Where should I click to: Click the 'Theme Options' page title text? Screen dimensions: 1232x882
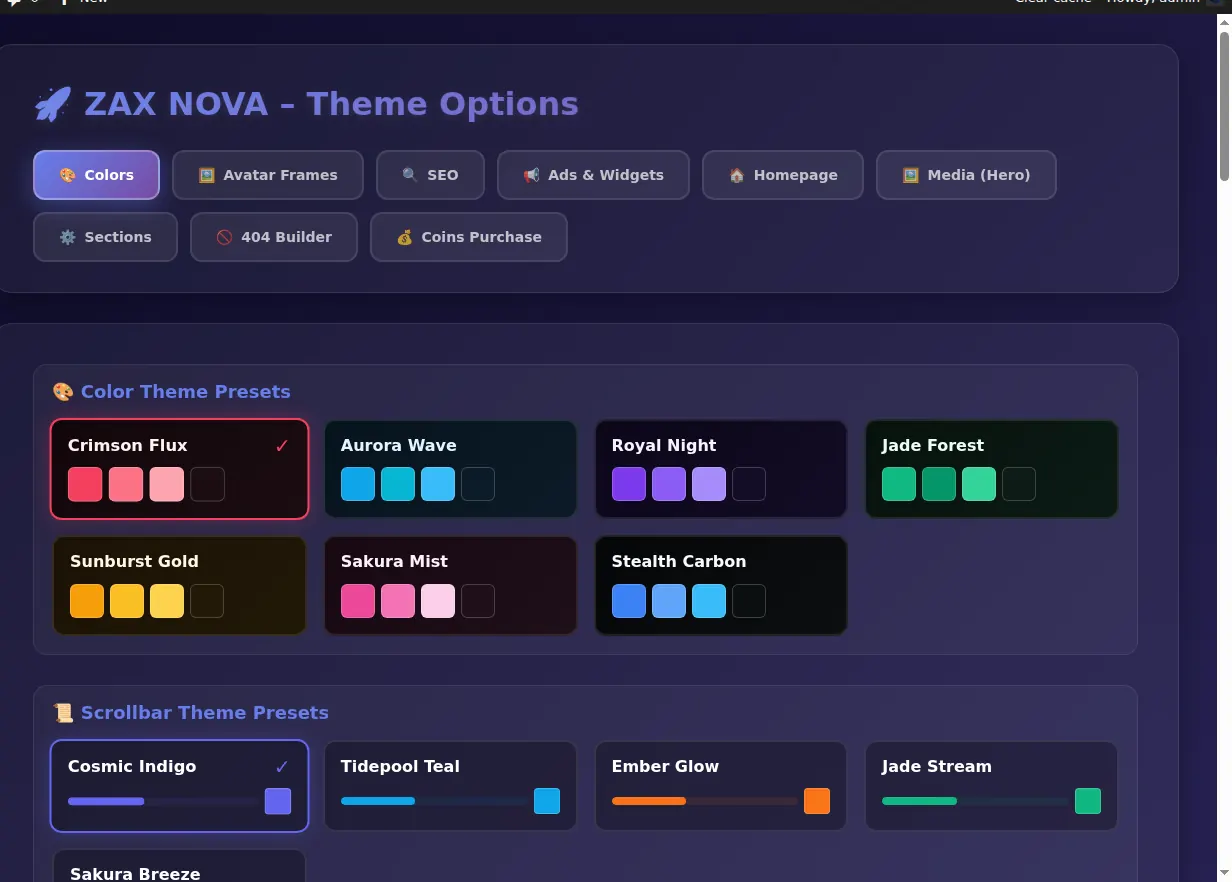click(442, 104)
